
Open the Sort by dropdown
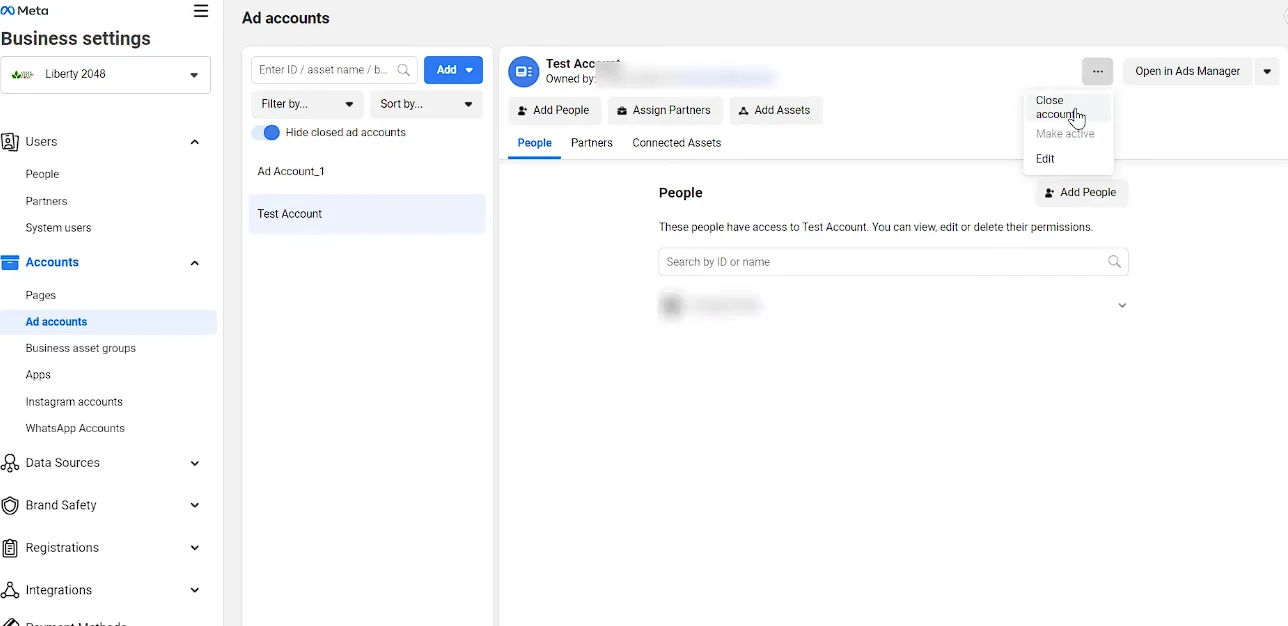427,104
